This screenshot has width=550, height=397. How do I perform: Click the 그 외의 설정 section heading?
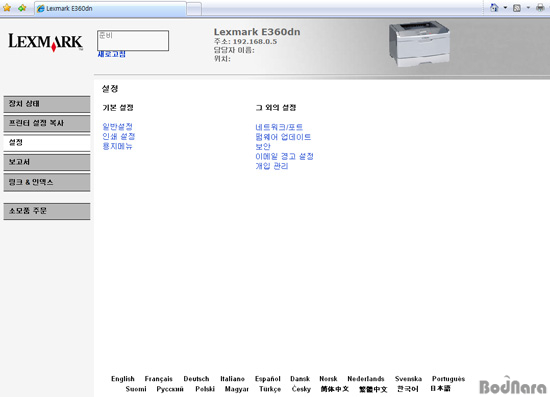pyautogui.click(x=276, y=108)
